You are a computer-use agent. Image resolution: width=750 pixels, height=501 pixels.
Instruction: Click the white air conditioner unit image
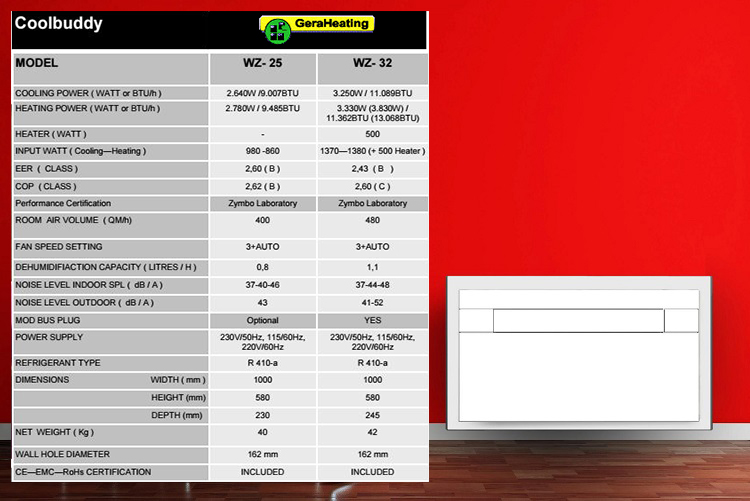coord(579,353)
